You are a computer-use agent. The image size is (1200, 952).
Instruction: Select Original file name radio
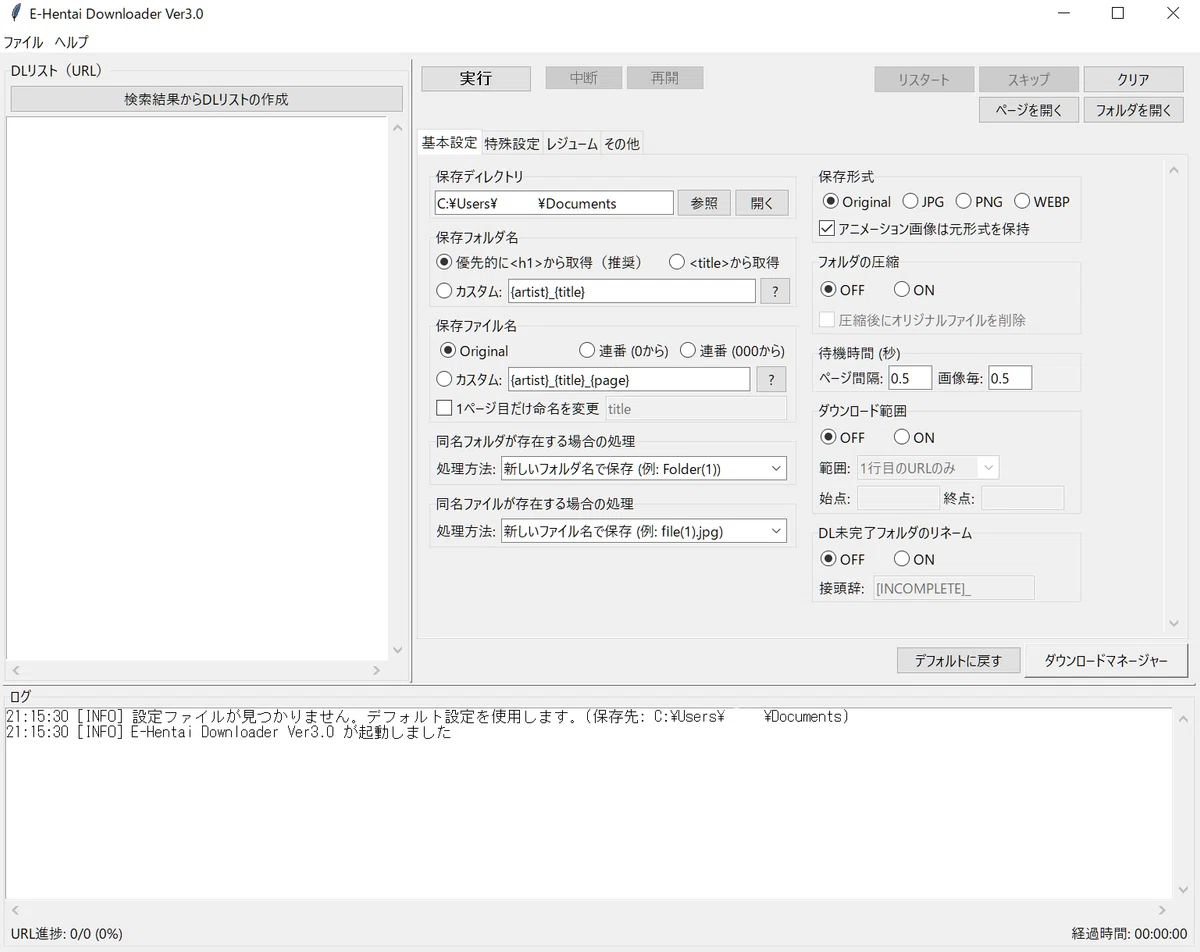[474, 351]
